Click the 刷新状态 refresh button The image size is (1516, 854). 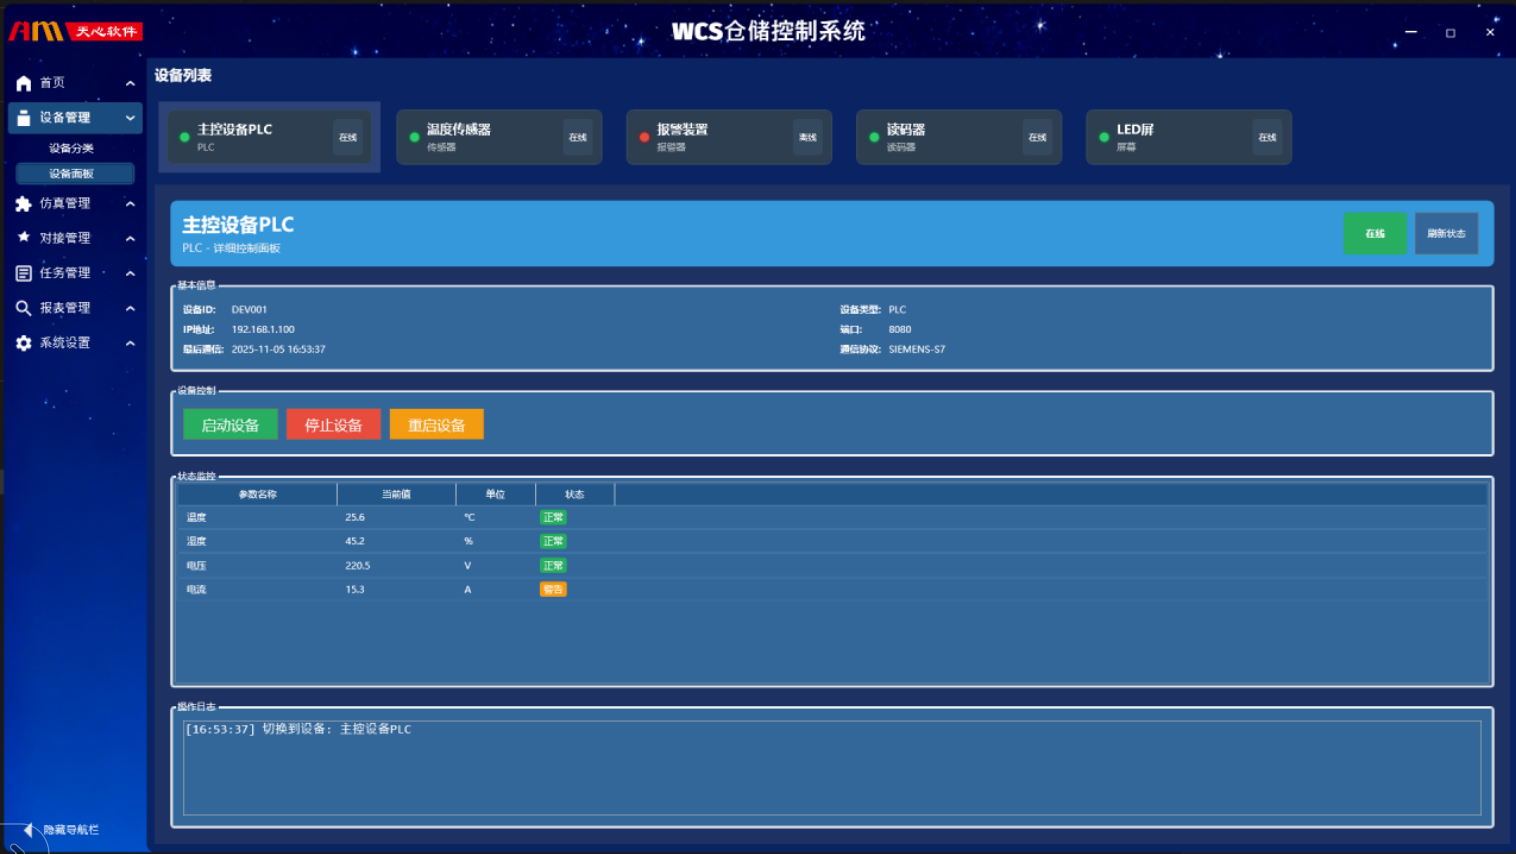pyautogui.click(x=1446, y=233)
